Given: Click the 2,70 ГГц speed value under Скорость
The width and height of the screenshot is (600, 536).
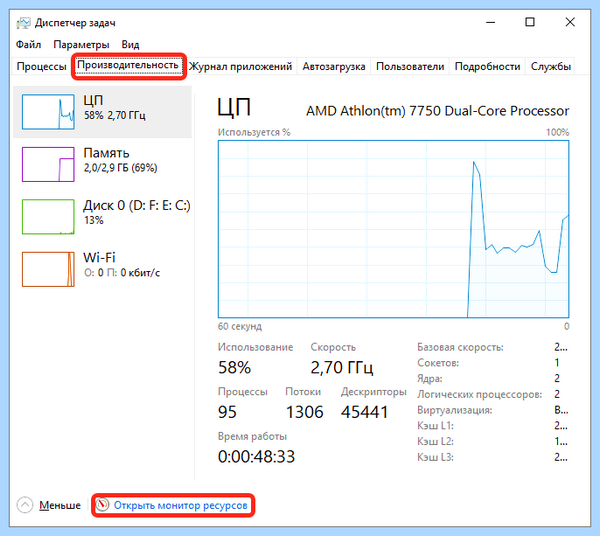Looking at the screenshot, I should tap(341, 367).
